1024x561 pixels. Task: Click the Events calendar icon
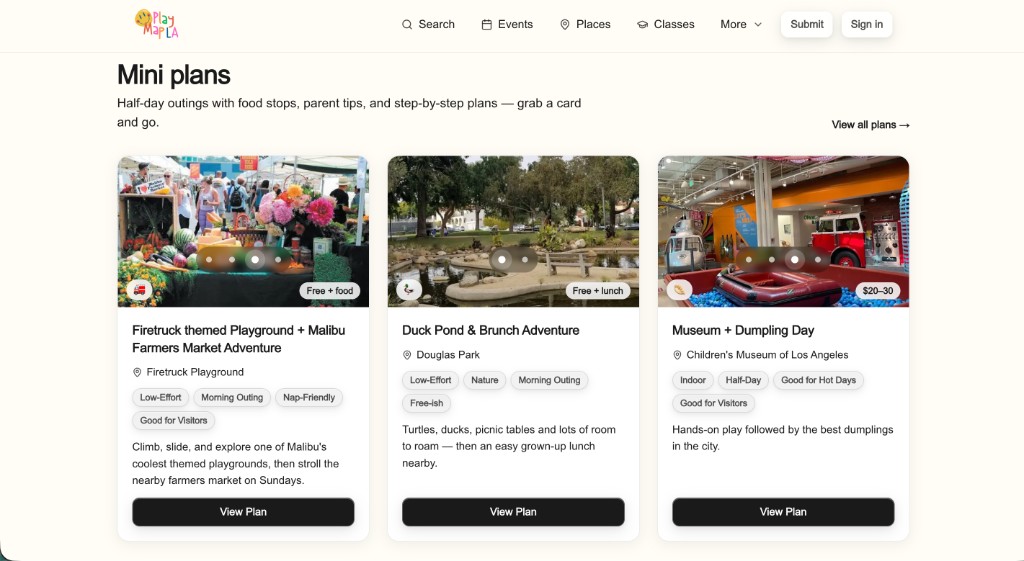coord(487,25)
